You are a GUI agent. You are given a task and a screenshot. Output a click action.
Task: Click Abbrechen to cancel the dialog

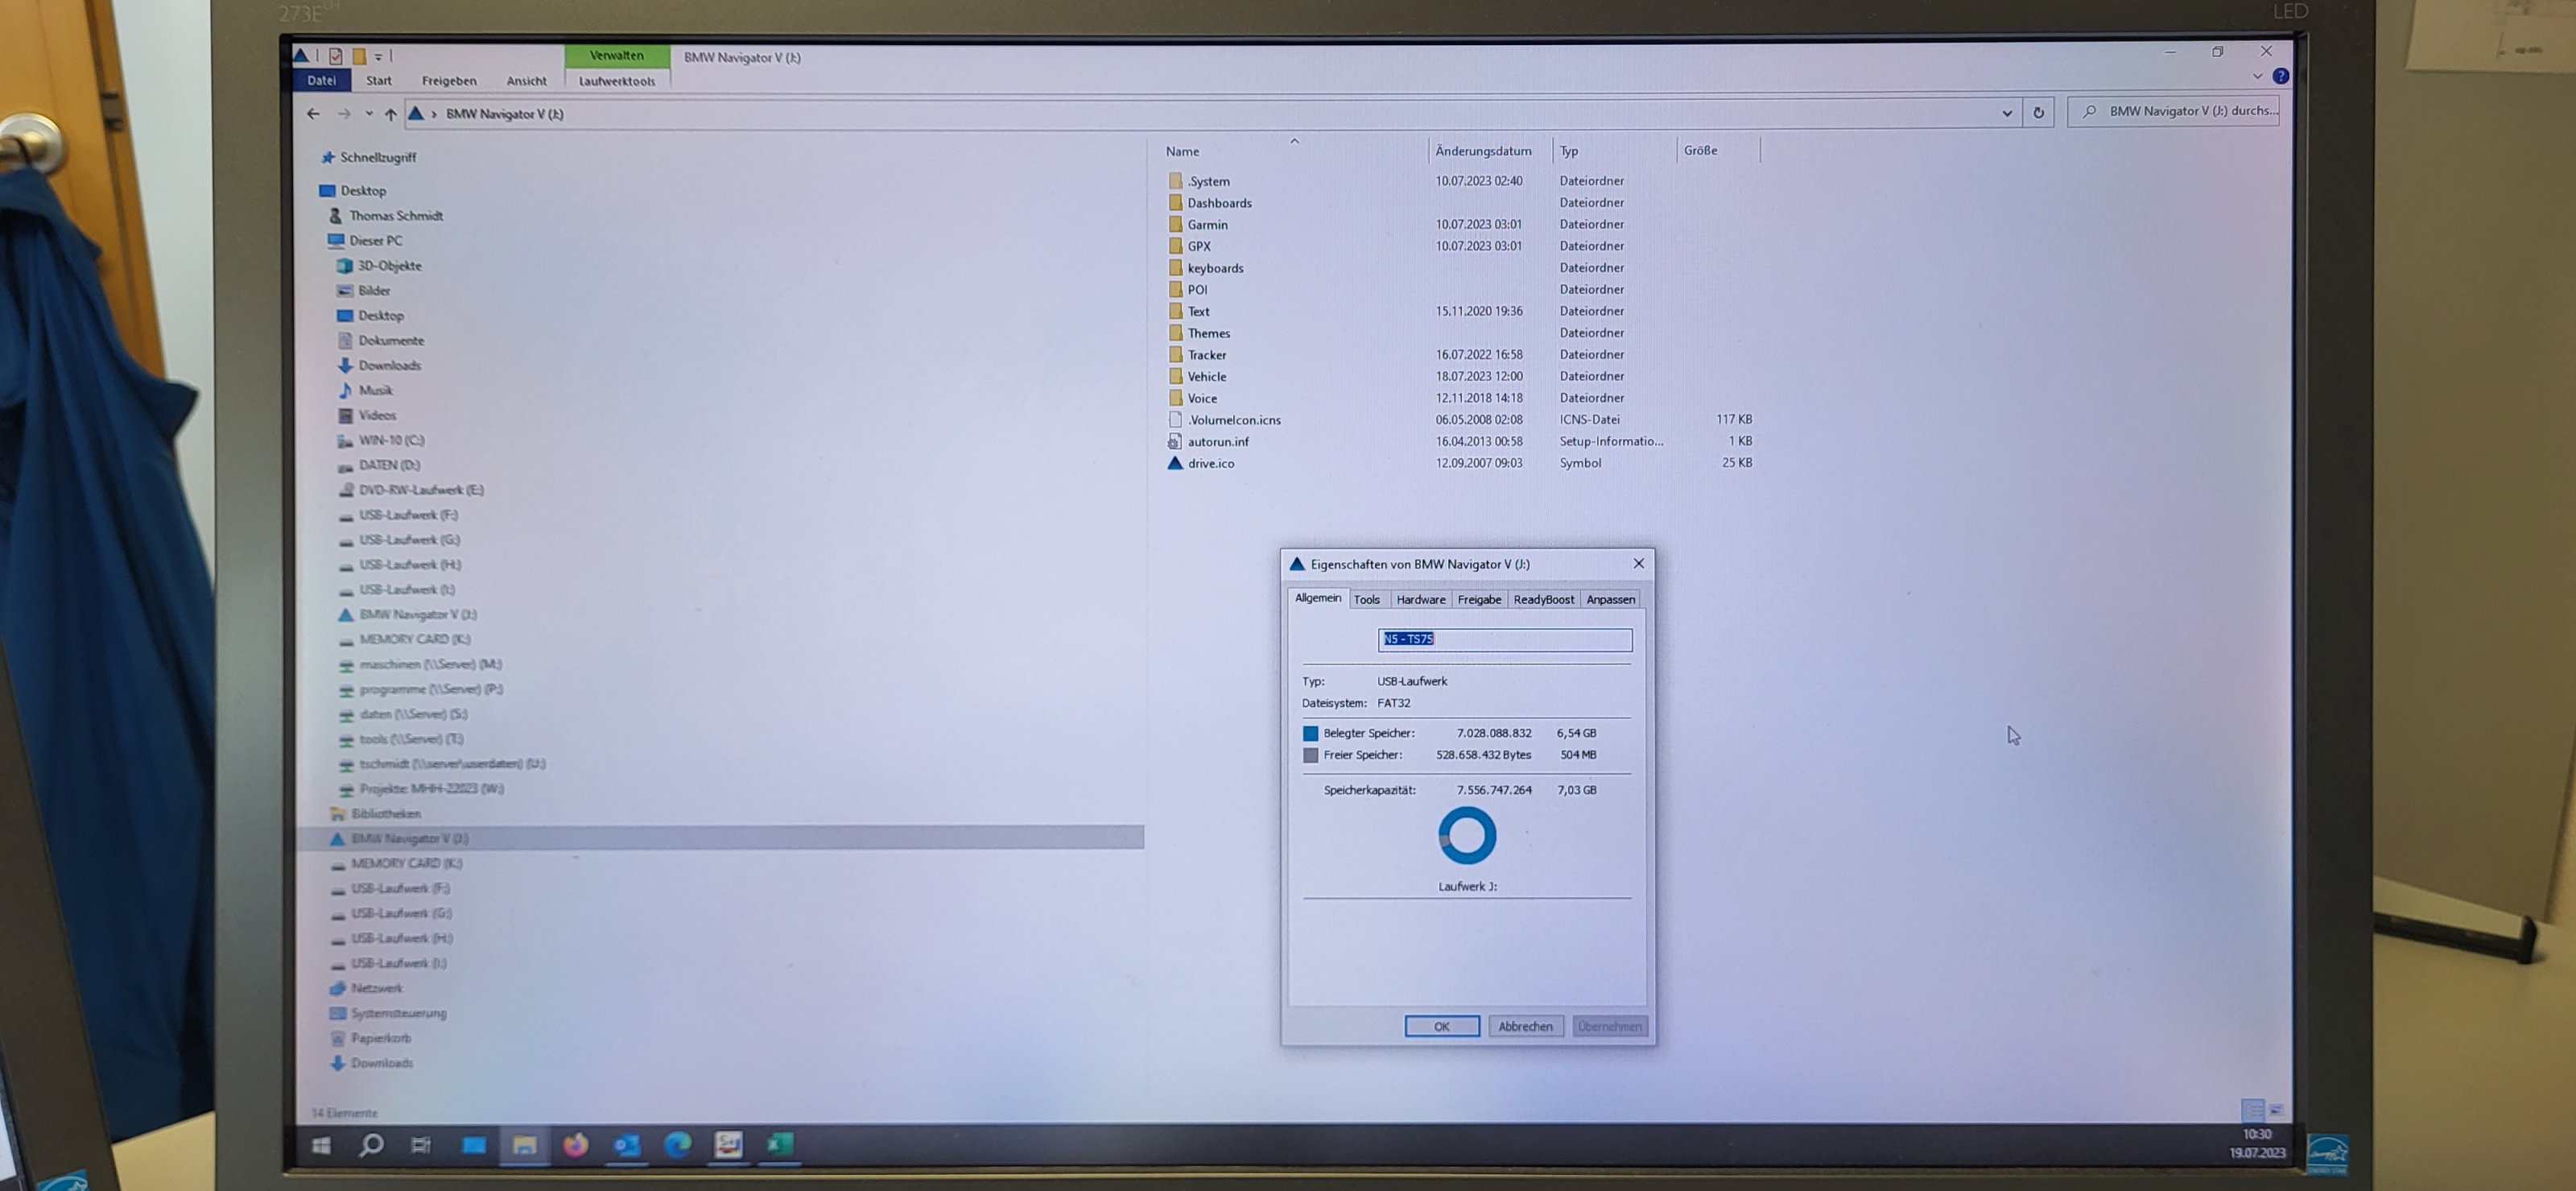[x=1525, y=1026]
